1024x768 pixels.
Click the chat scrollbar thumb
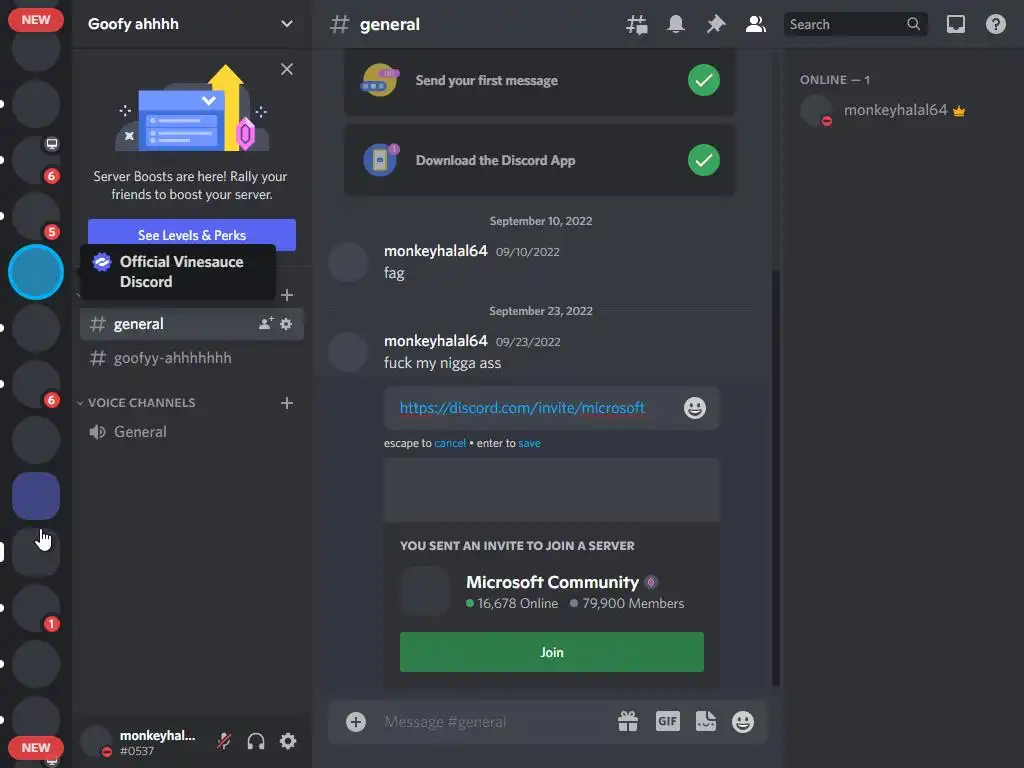776,477
